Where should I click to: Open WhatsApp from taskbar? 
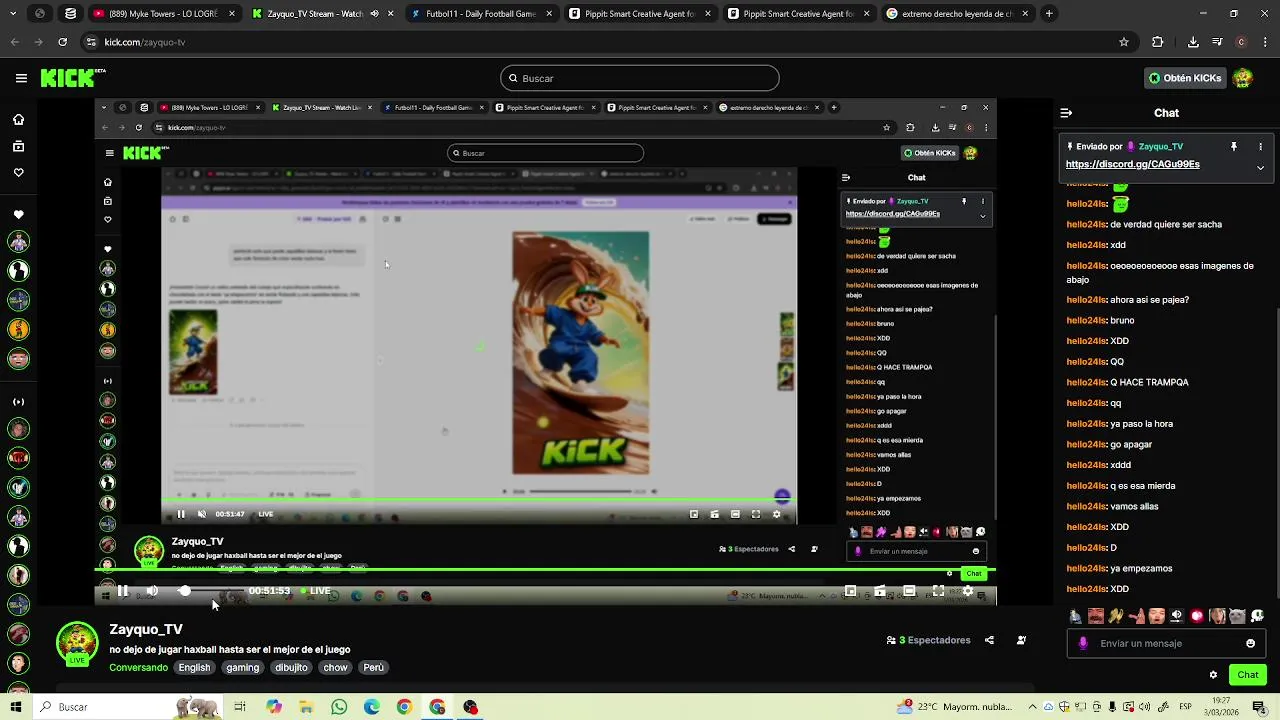coord(339,707)
